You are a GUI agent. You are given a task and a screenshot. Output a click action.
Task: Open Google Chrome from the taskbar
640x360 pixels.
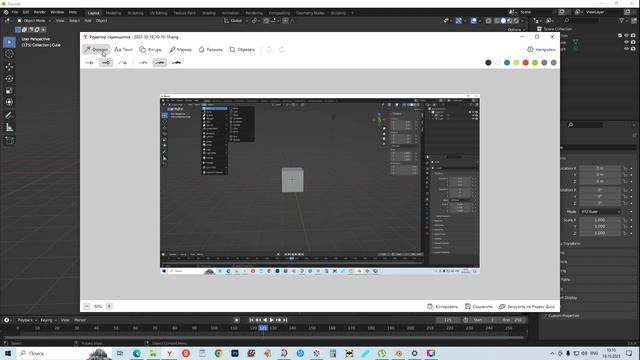pyautogui.click(x=218, y=353)
